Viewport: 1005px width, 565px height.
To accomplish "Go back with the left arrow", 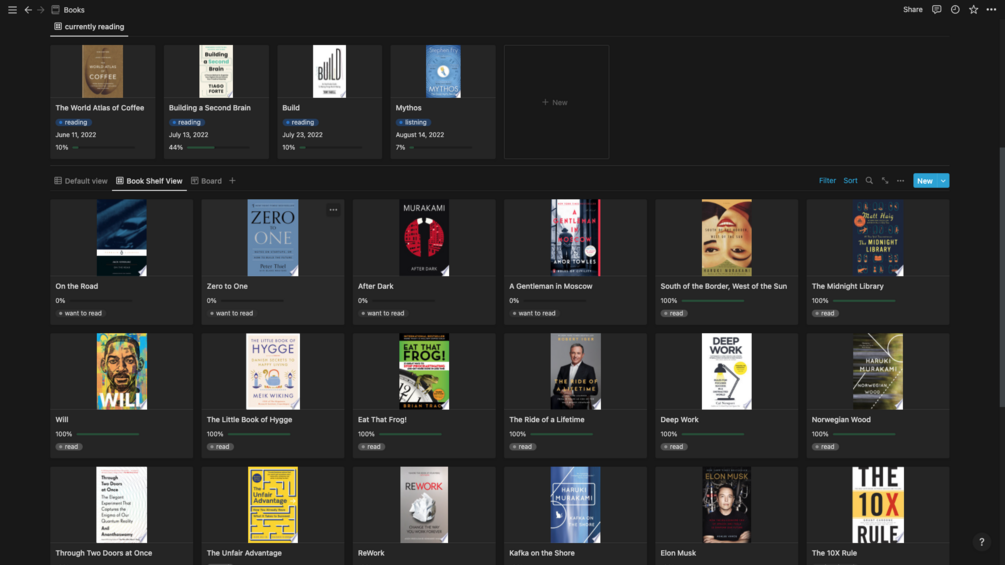I will (x=28, y=10).
